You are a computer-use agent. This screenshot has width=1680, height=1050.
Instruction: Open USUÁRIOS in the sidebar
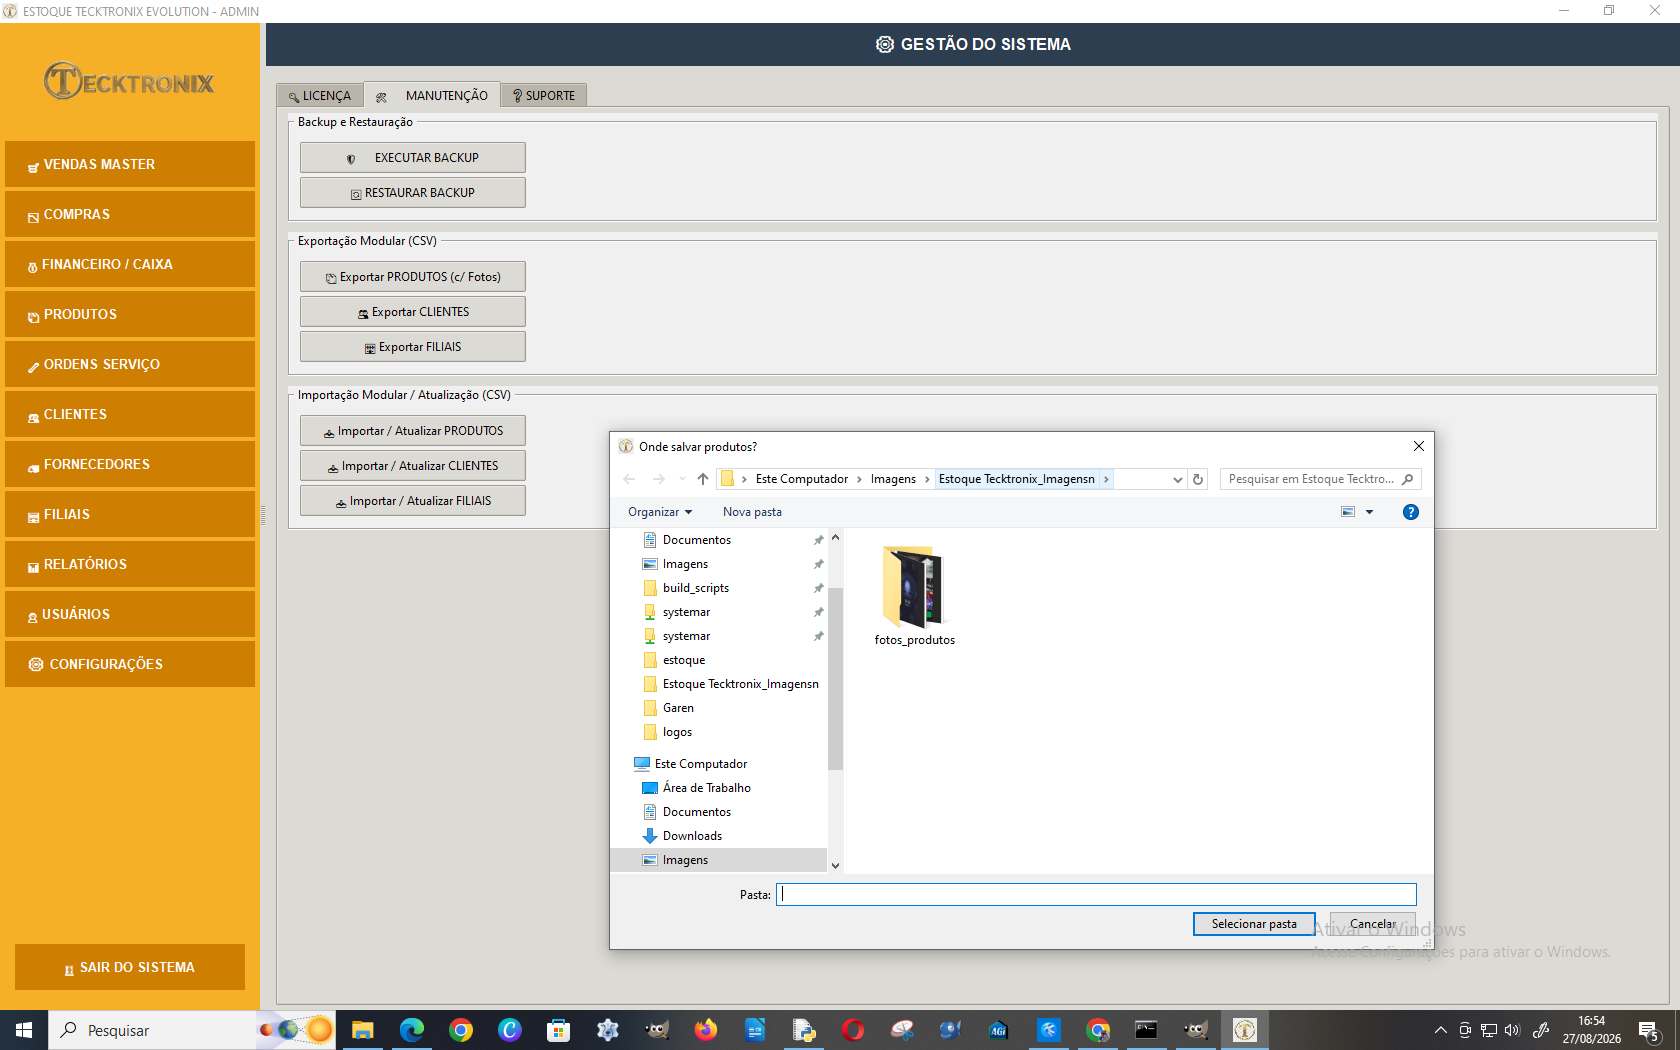coord(130,614)
